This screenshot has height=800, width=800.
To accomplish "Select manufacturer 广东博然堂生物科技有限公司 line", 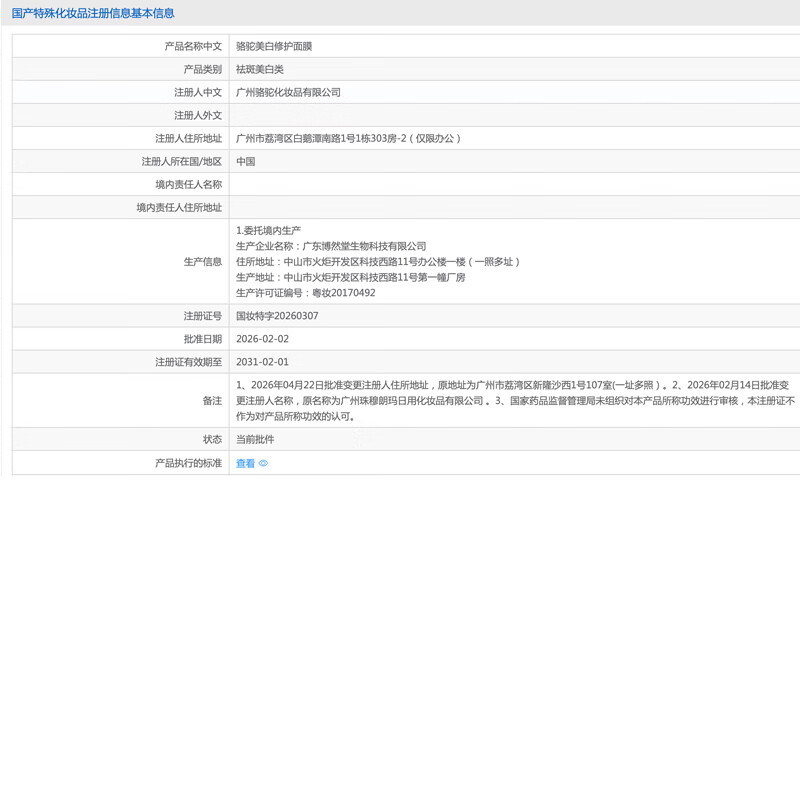I will [331, 246].
